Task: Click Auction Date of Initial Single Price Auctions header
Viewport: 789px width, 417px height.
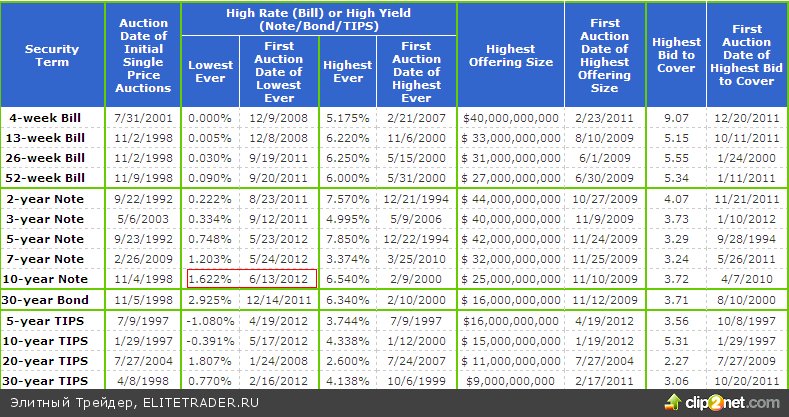Action: [x=143, y=55]
